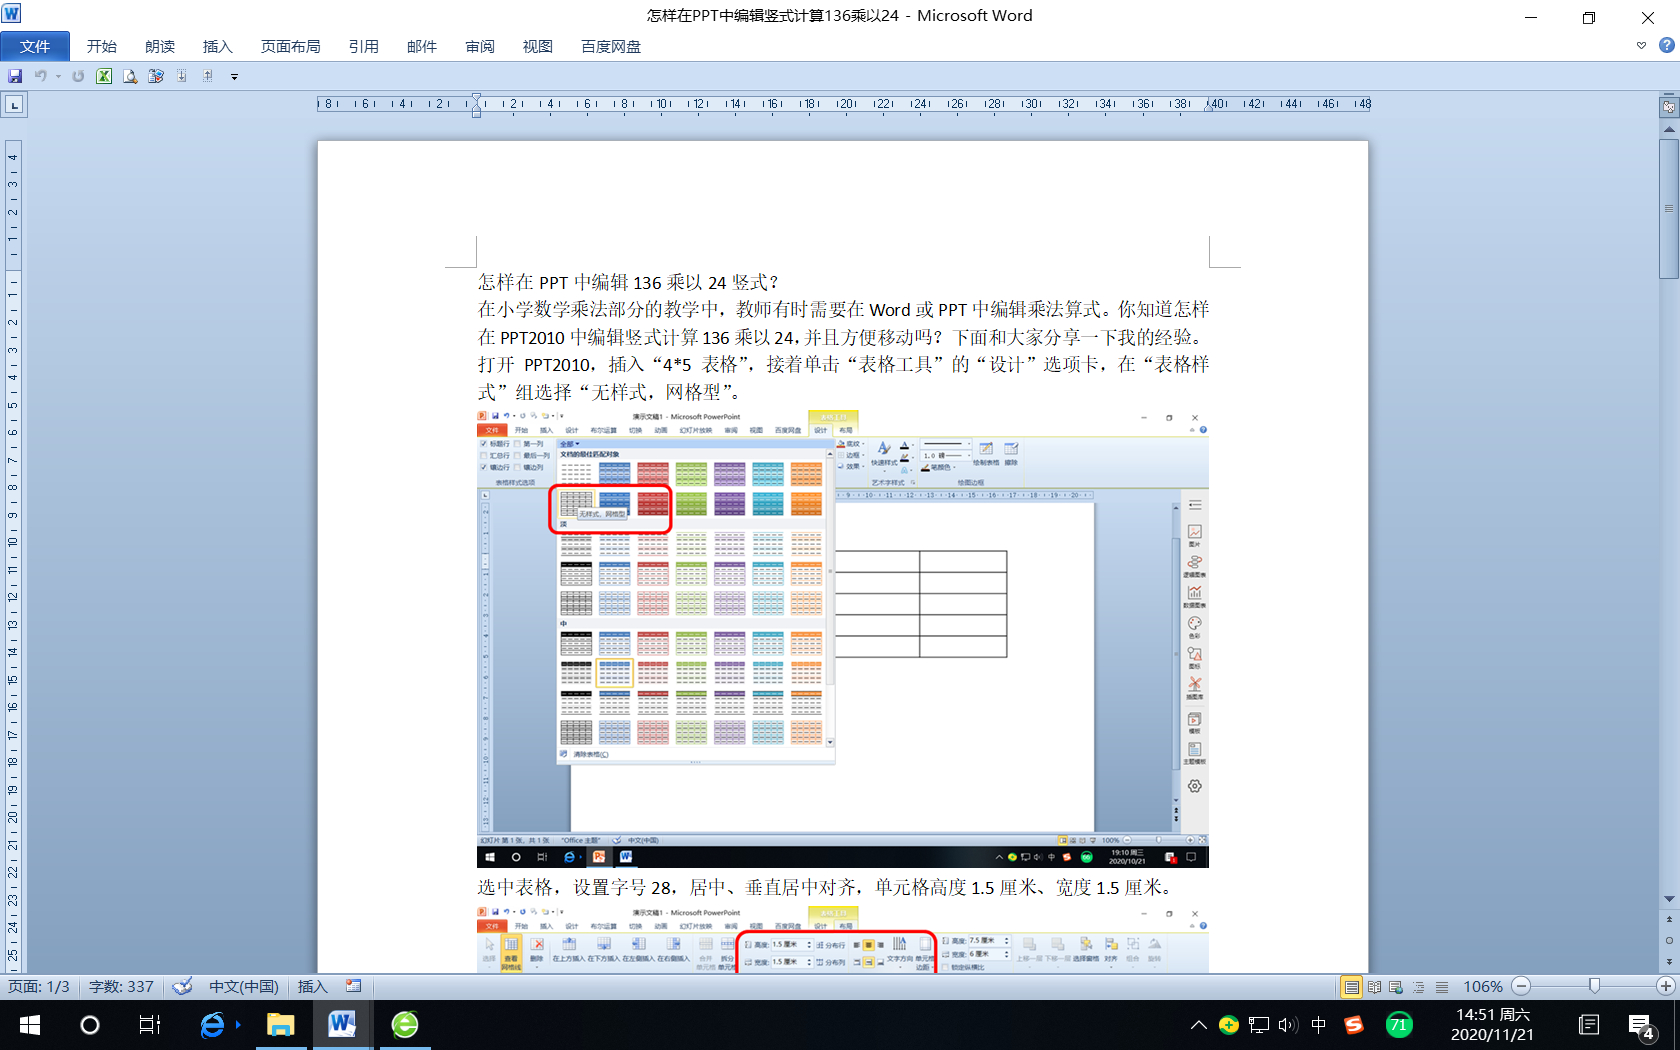Screen dimensions: 1680x1050
Task: Switch to Web Layout view
Action: (x=1396, y=987)
